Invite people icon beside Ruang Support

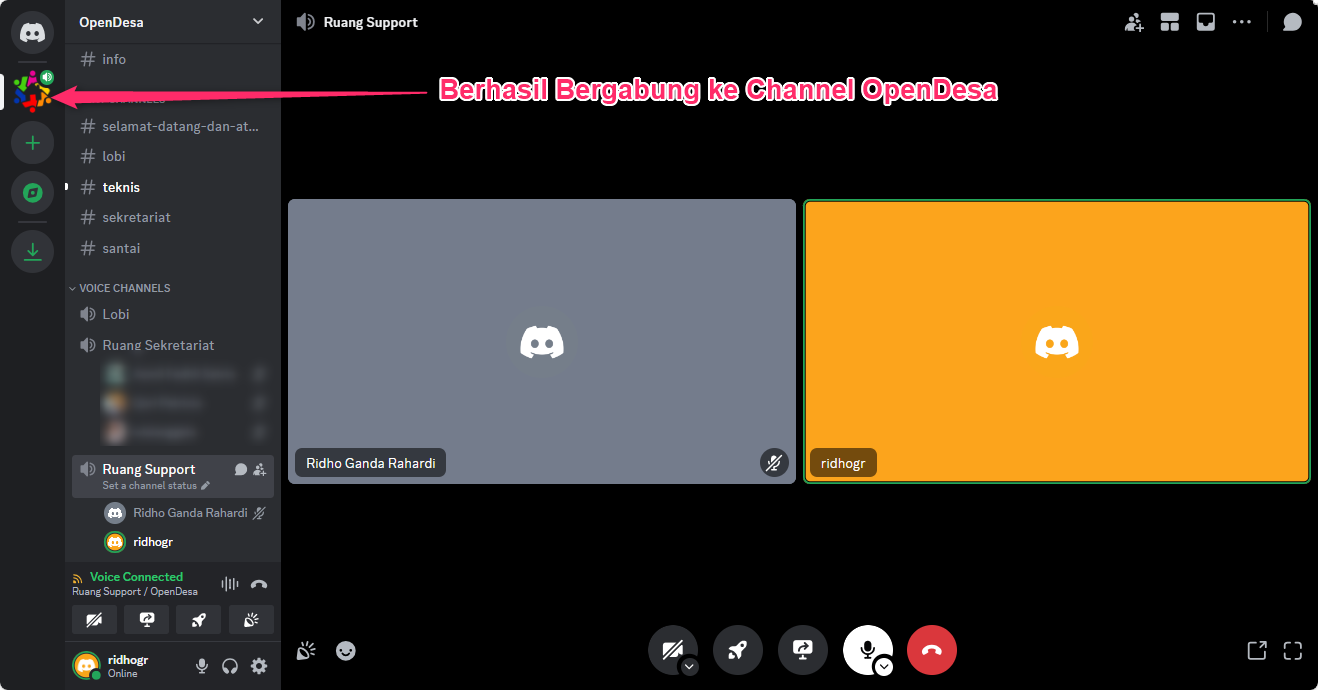260,469
